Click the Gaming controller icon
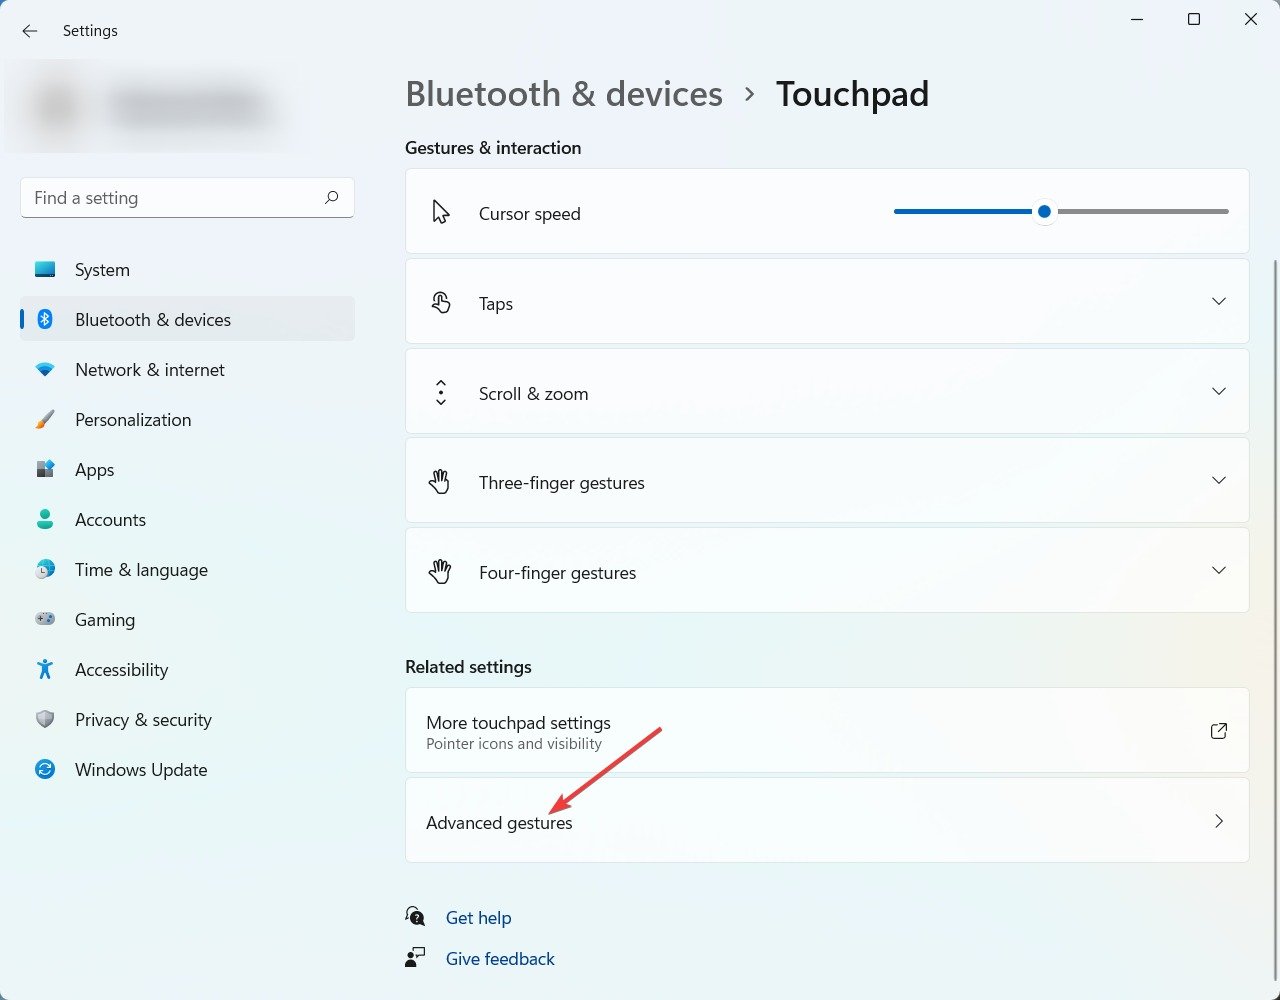 tap(45, 620)
